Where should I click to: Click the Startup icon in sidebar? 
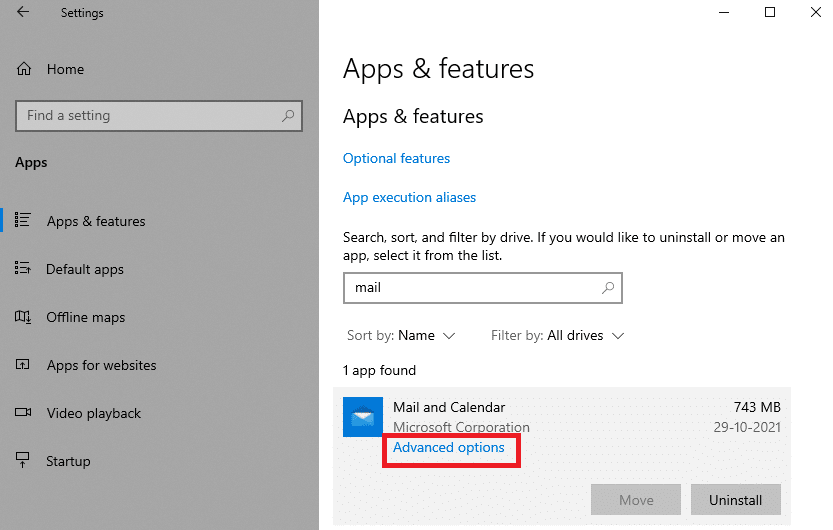pos(22,460)
